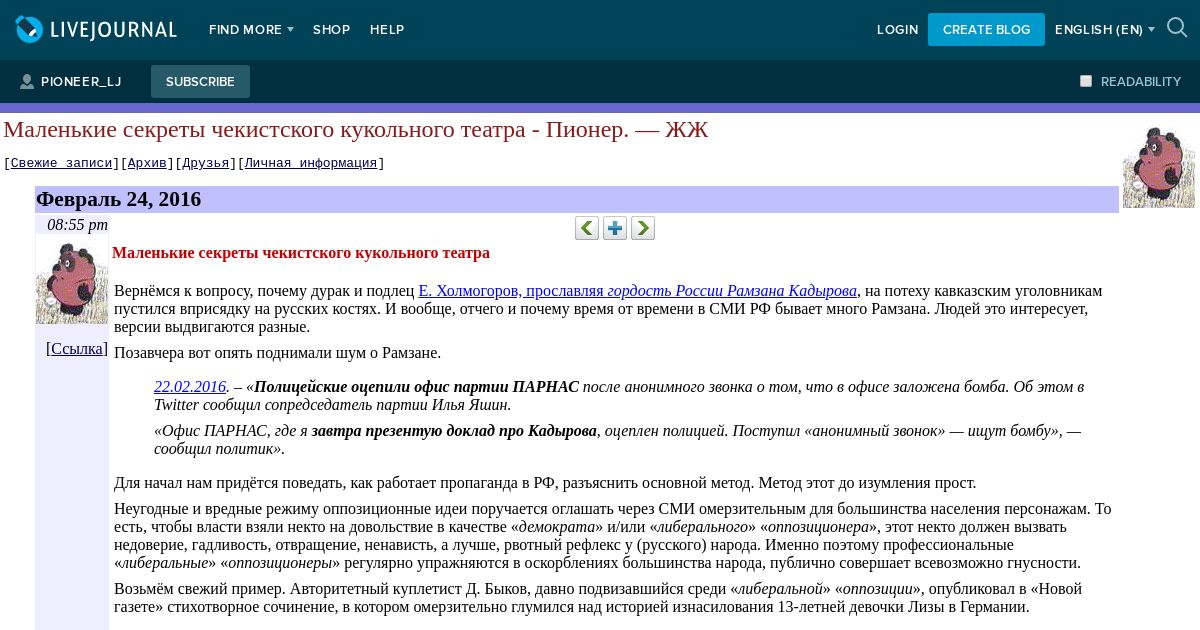This screenshot has height=630, width=1200.
Task: Open the Е. Холмогоров article link
Action: (637, 291)
